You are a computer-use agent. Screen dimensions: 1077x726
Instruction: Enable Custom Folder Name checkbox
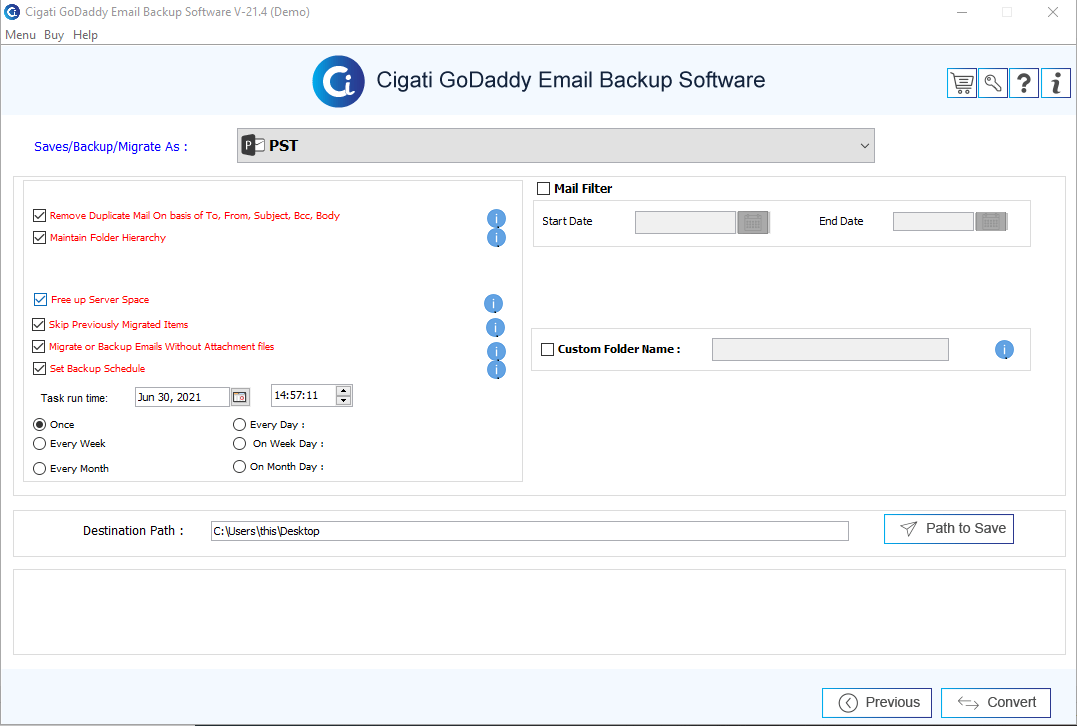click(x=547, y=349)
